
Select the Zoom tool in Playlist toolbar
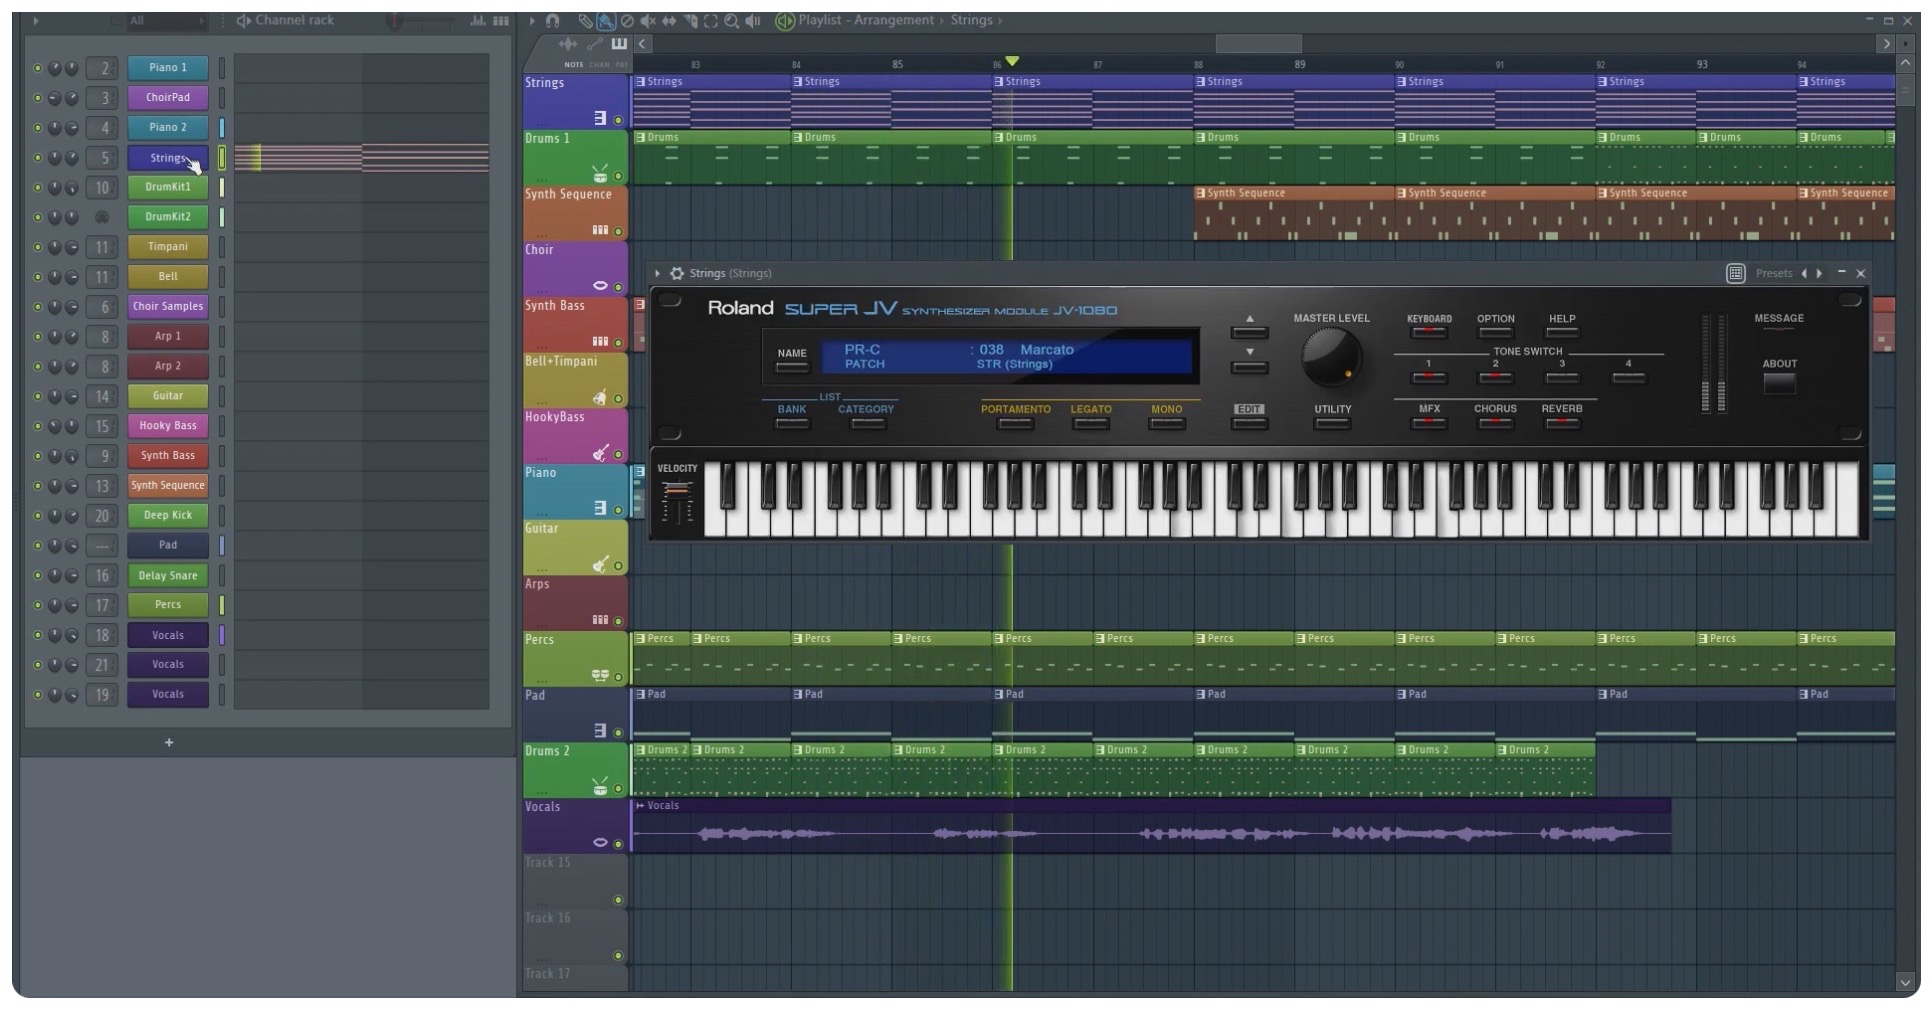732,20
